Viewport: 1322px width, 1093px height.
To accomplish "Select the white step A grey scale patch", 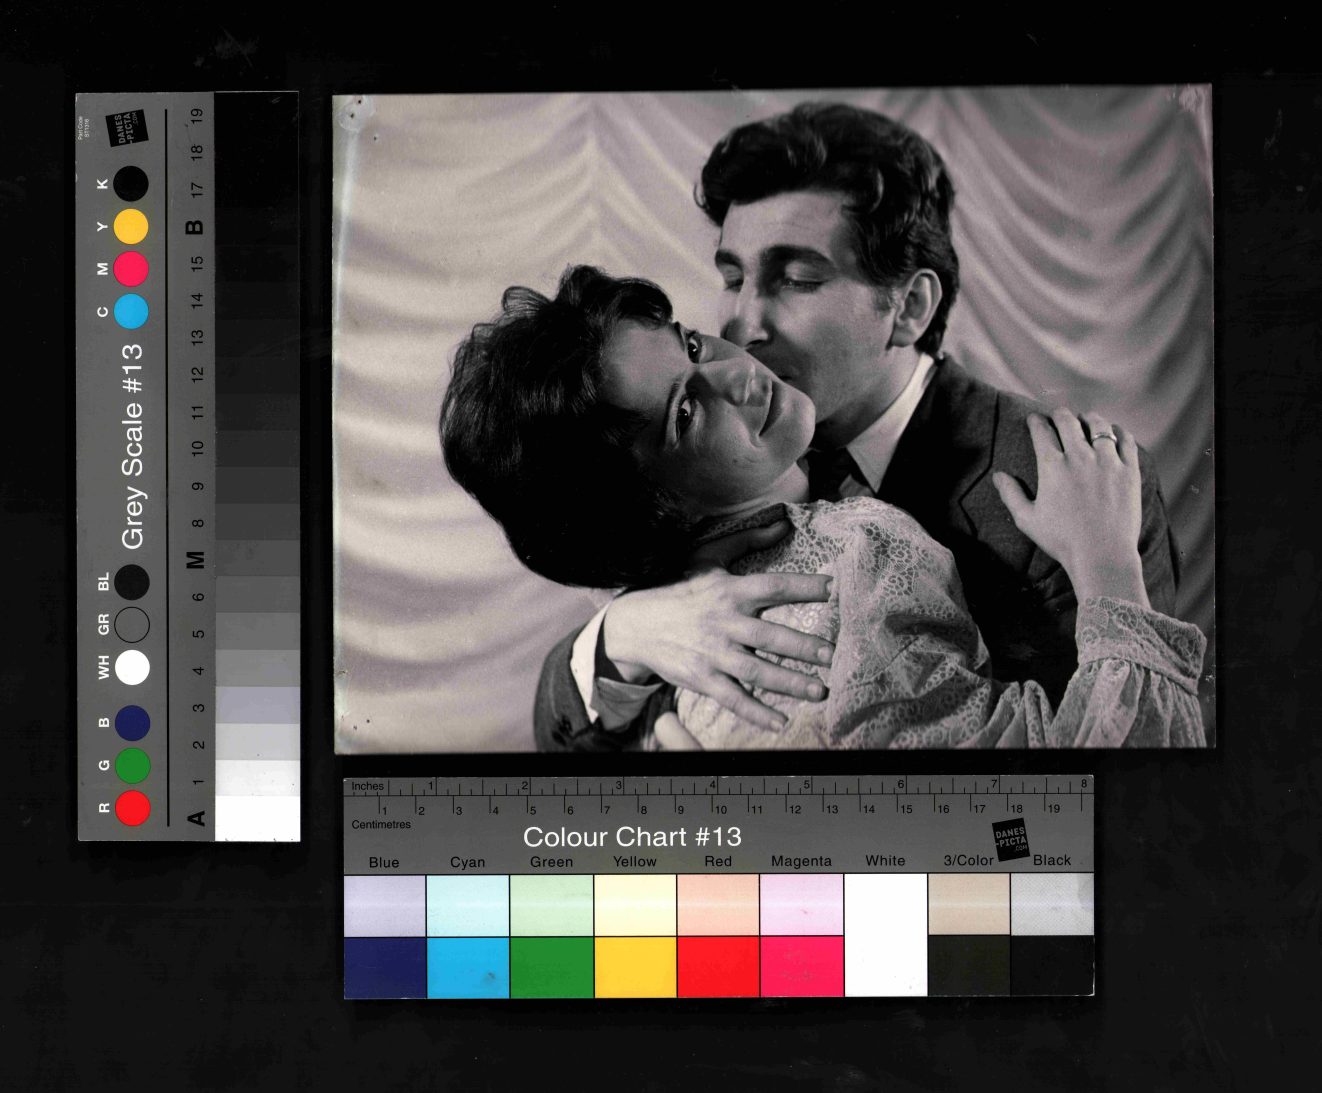I will click(257, 818).
